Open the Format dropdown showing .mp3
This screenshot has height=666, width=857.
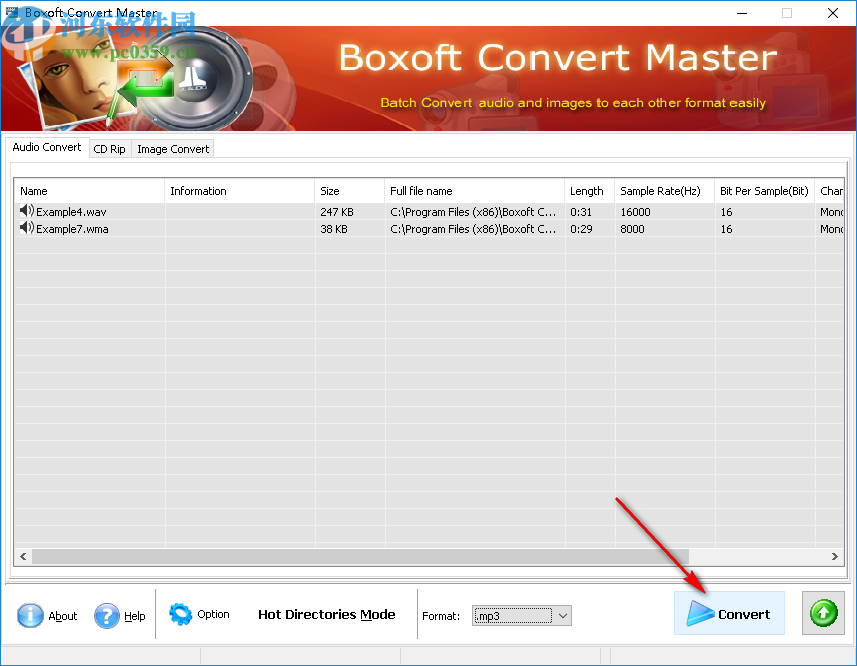click(x=560, y=616)
